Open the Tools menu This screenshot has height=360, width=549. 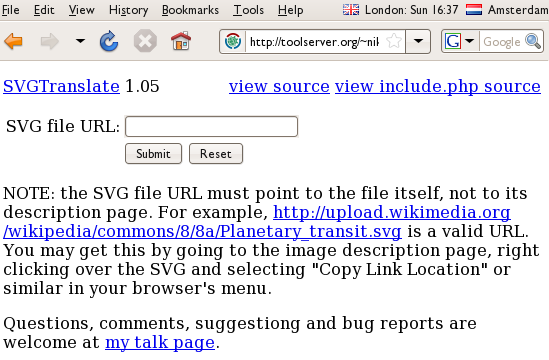(249, 10)
